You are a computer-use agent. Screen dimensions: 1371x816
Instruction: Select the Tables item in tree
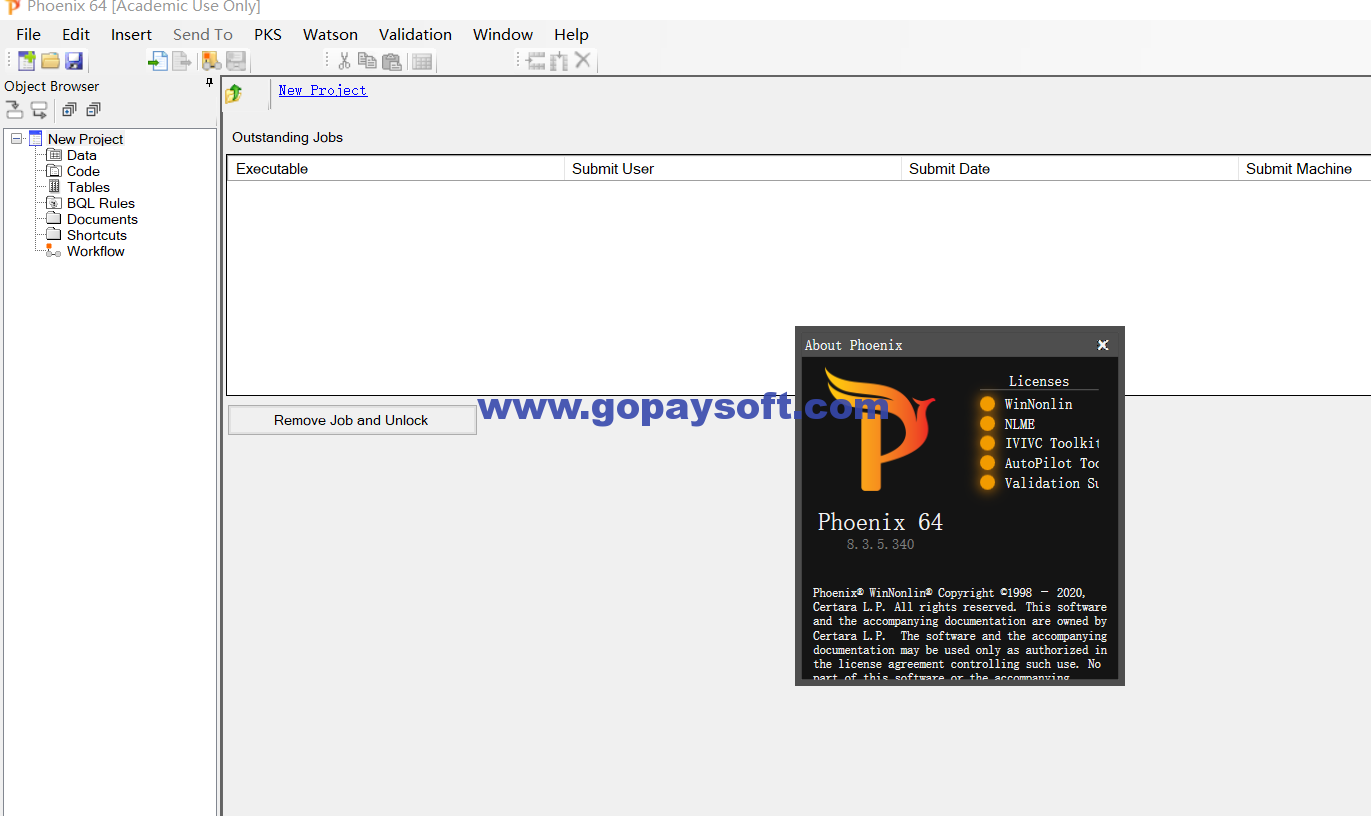(x=88, y=187)
